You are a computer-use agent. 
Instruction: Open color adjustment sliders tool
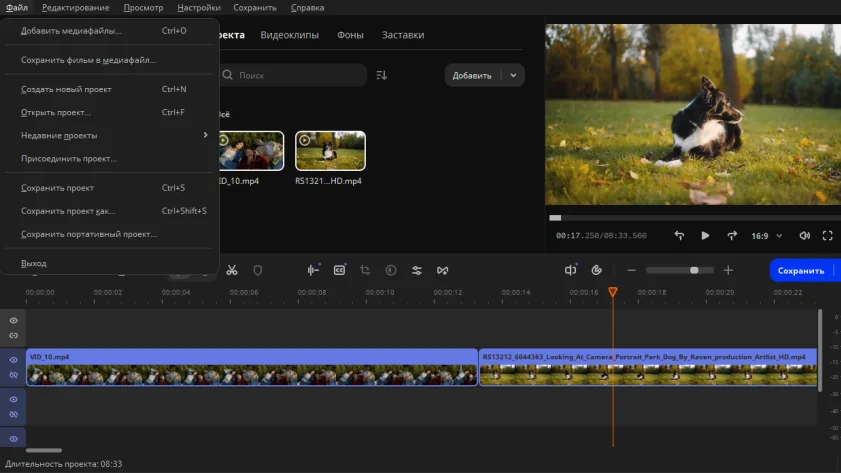417,270
